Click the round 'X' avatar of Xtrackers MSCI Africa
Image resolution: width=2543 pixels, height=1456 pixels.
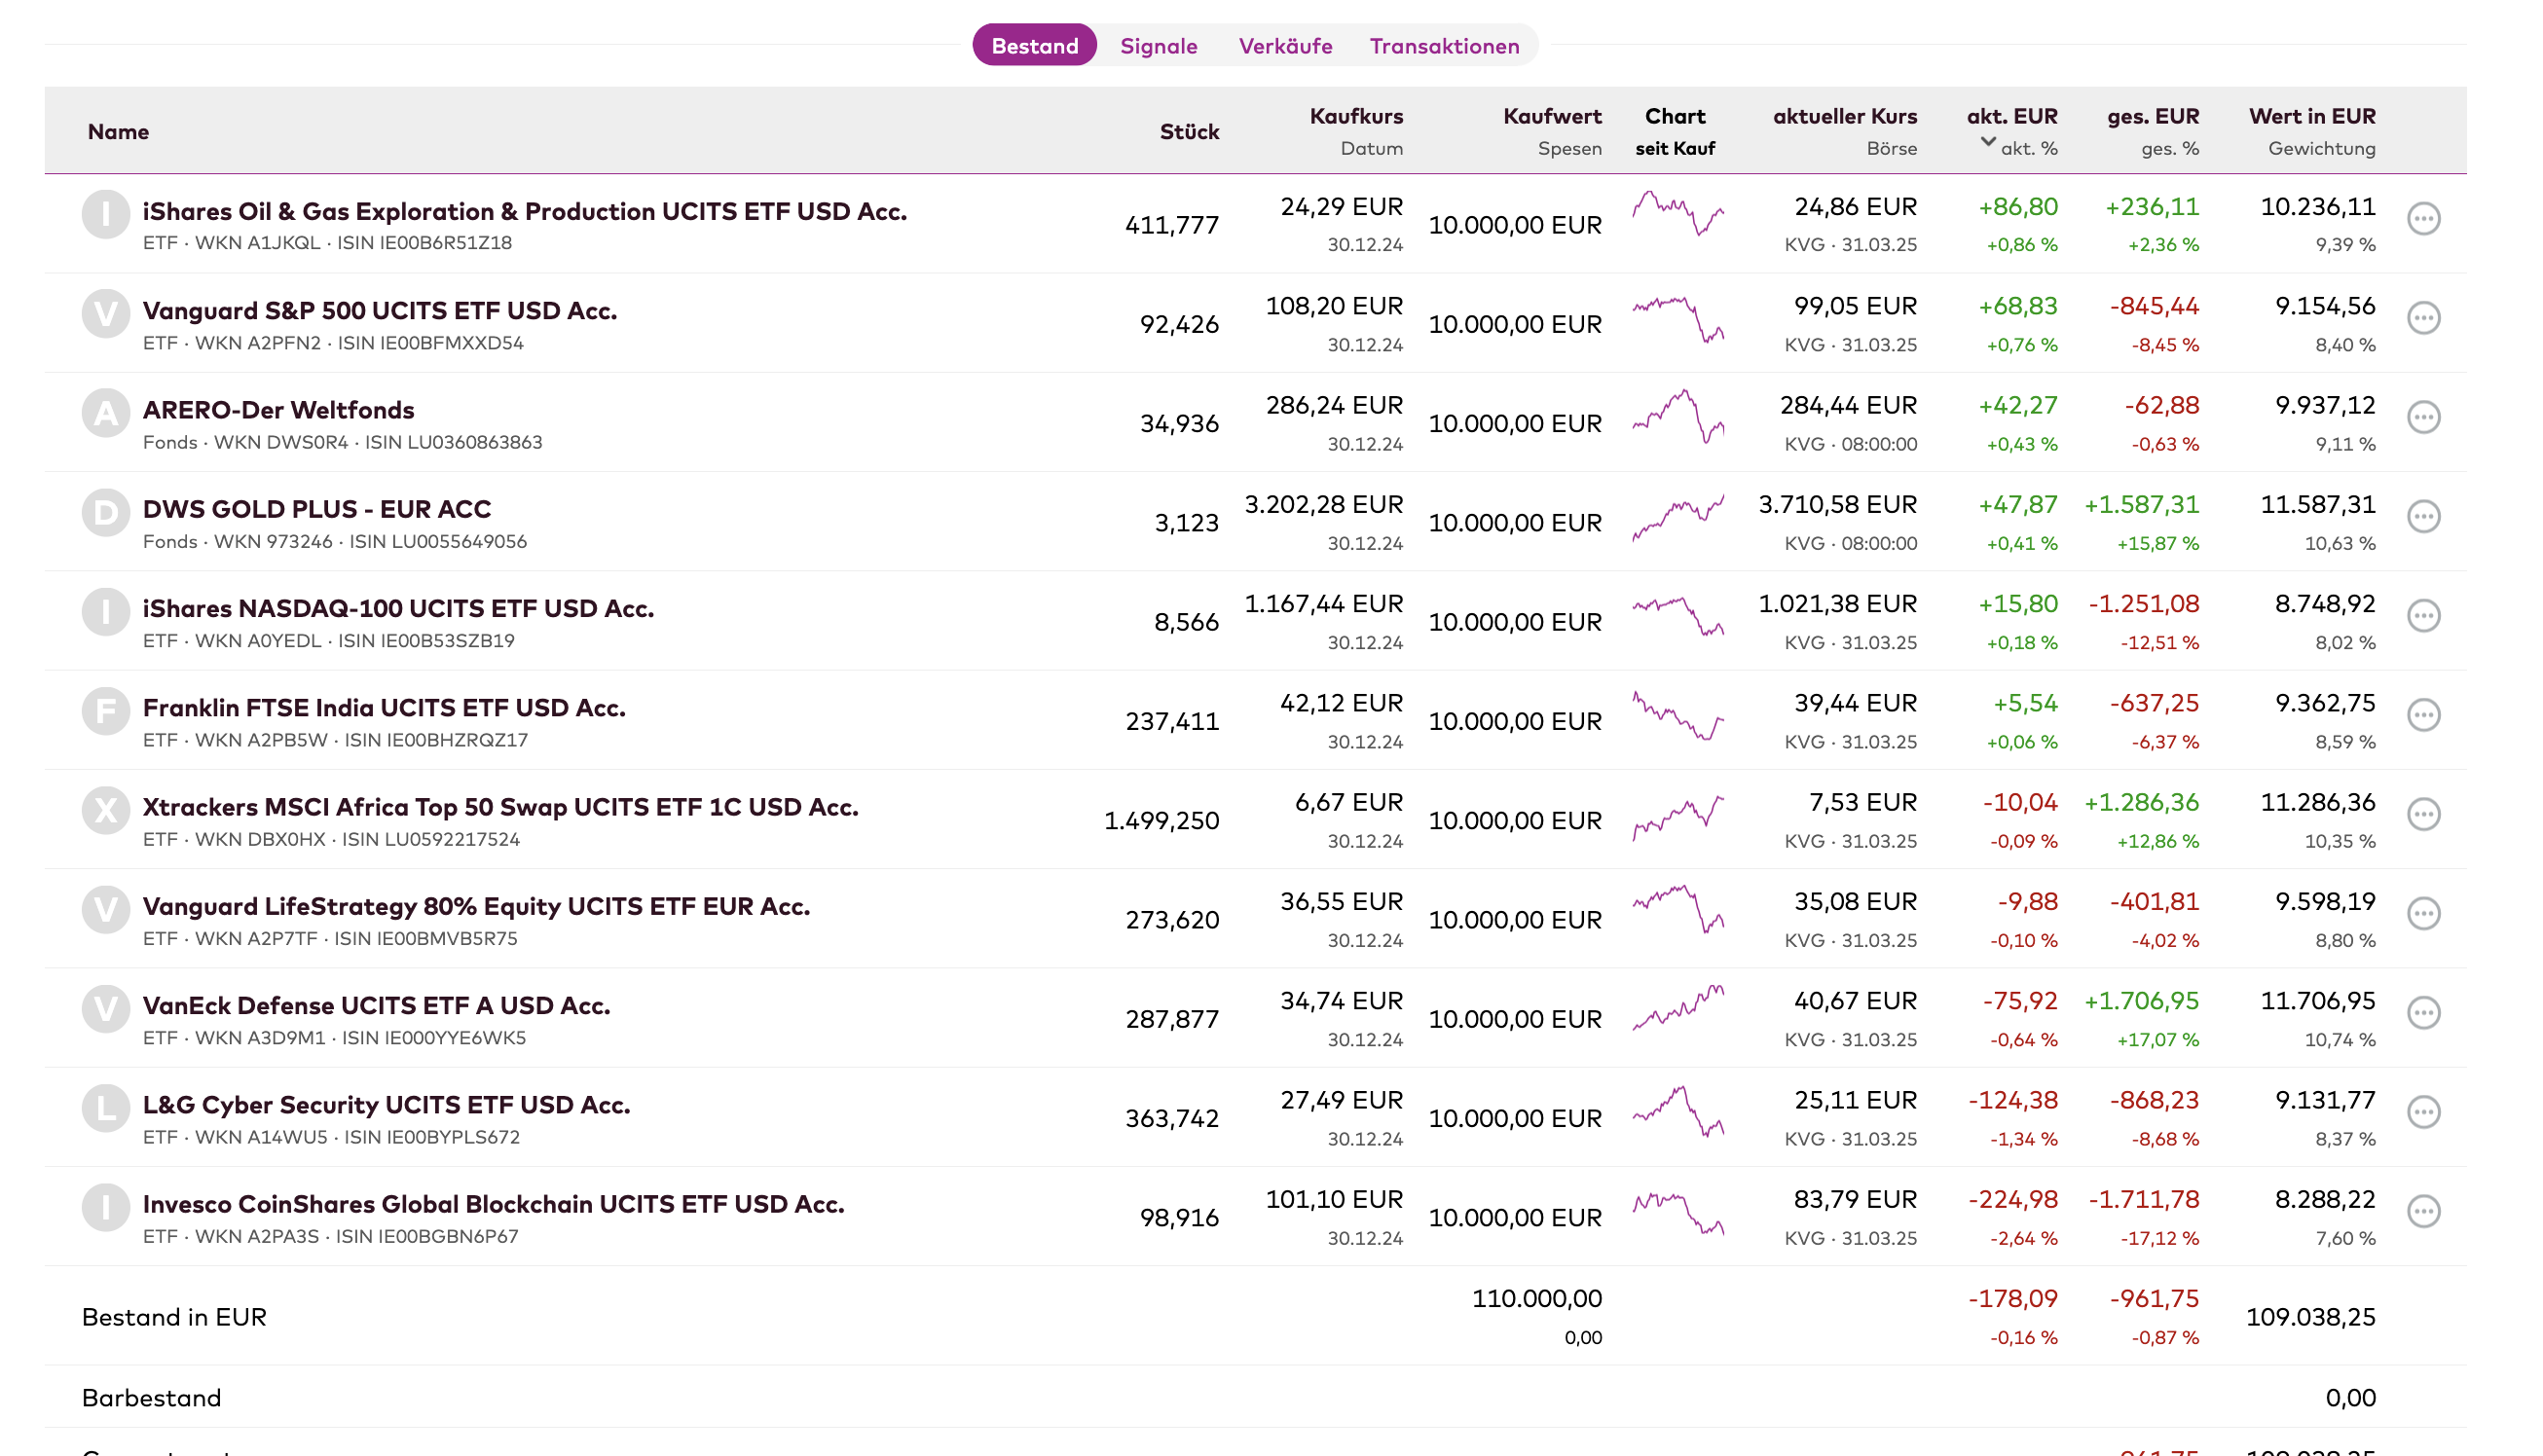point(106,810)
